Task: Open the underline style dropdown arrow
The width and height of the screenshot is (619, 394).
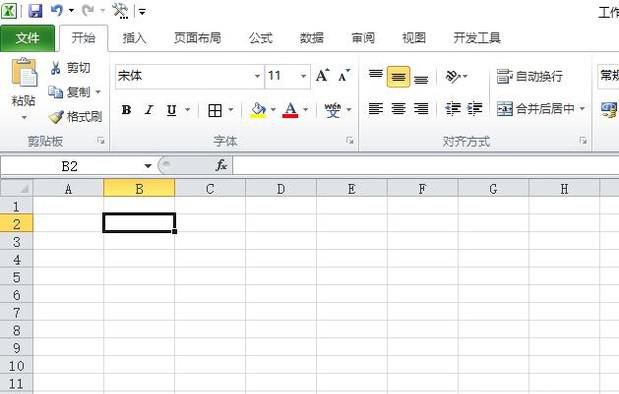Action: 188,110
